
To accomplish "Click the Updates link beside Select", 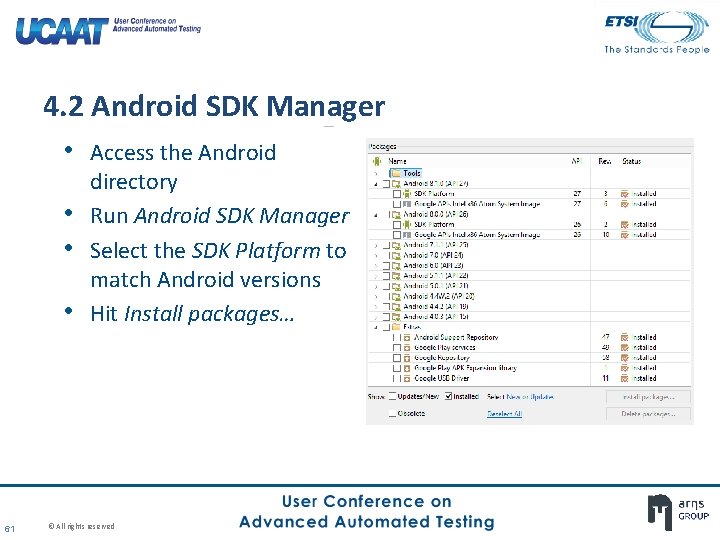I will [x=542, y=397].
